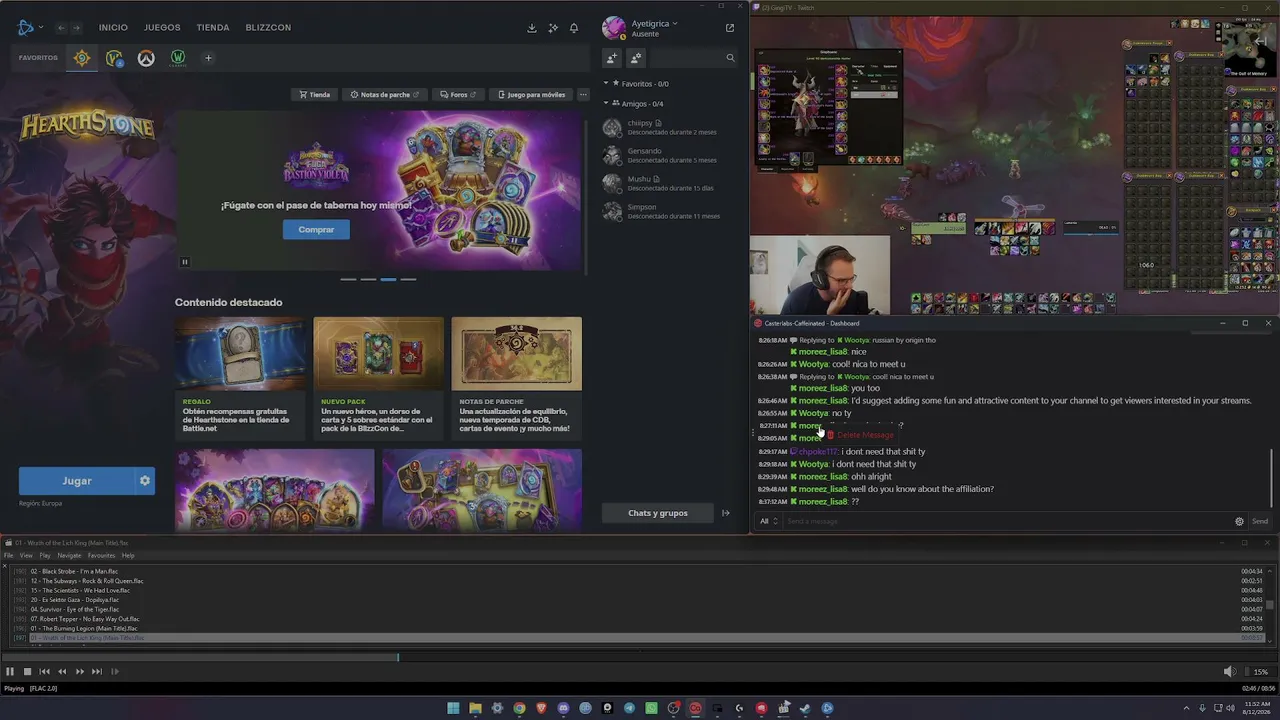The height and width of the screenshot is (720, 1280).
Task: Open the Foros link for Hearthstone
Action: (458, 95)
